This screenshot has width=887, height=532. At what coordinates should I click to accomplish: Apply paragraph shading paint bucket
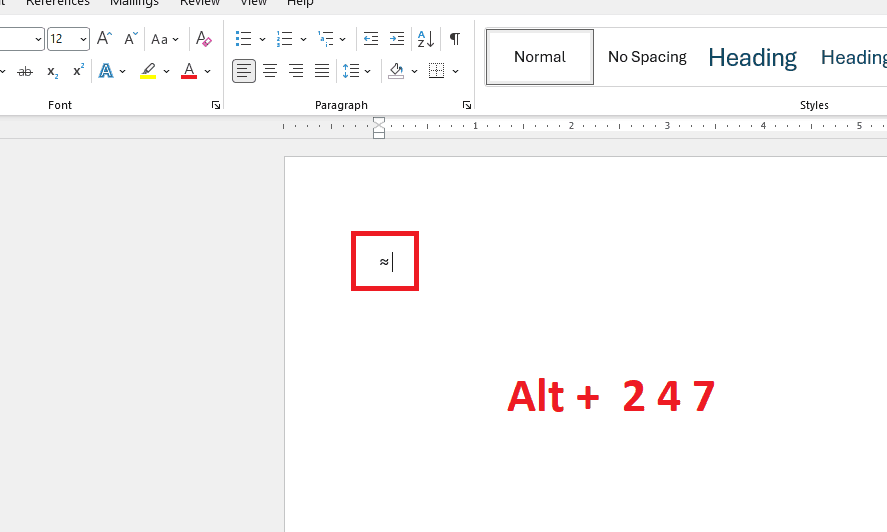tap(396, 71)
